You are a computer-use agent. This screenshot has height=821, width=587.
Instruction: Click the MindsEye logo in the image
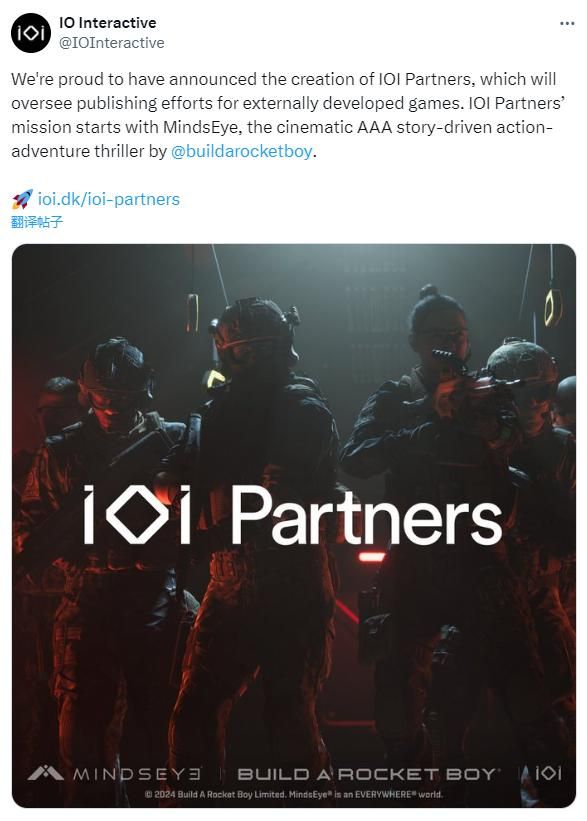click(114, 773)
